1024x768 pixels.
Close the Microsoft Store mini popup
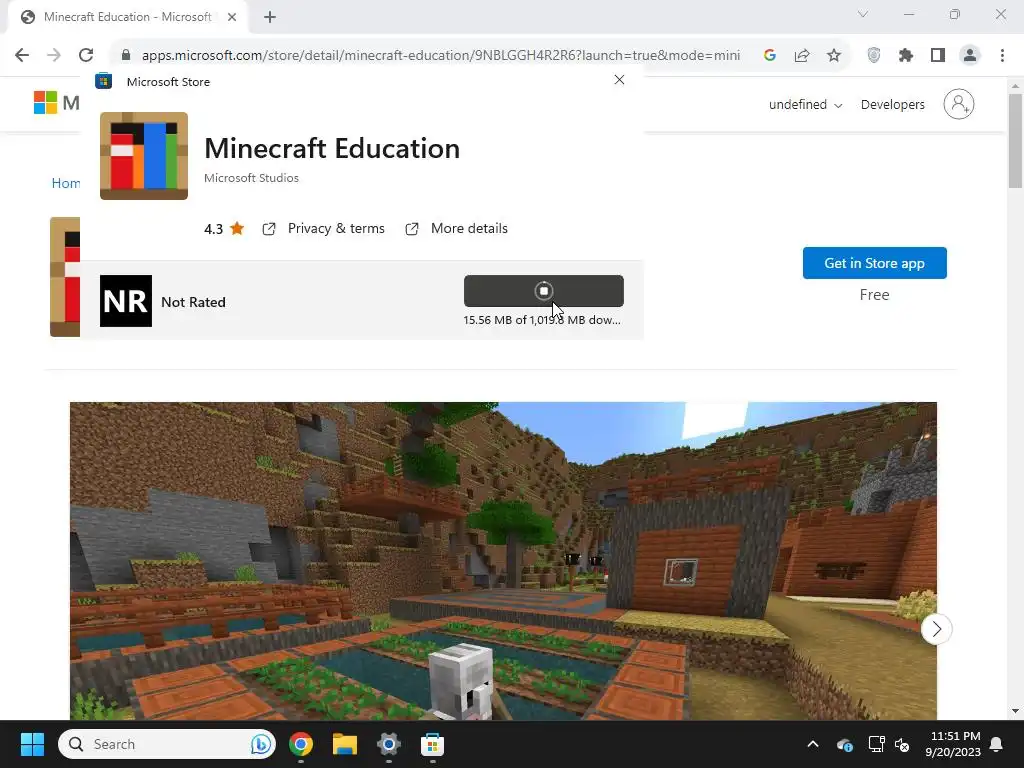click(619, 80)
